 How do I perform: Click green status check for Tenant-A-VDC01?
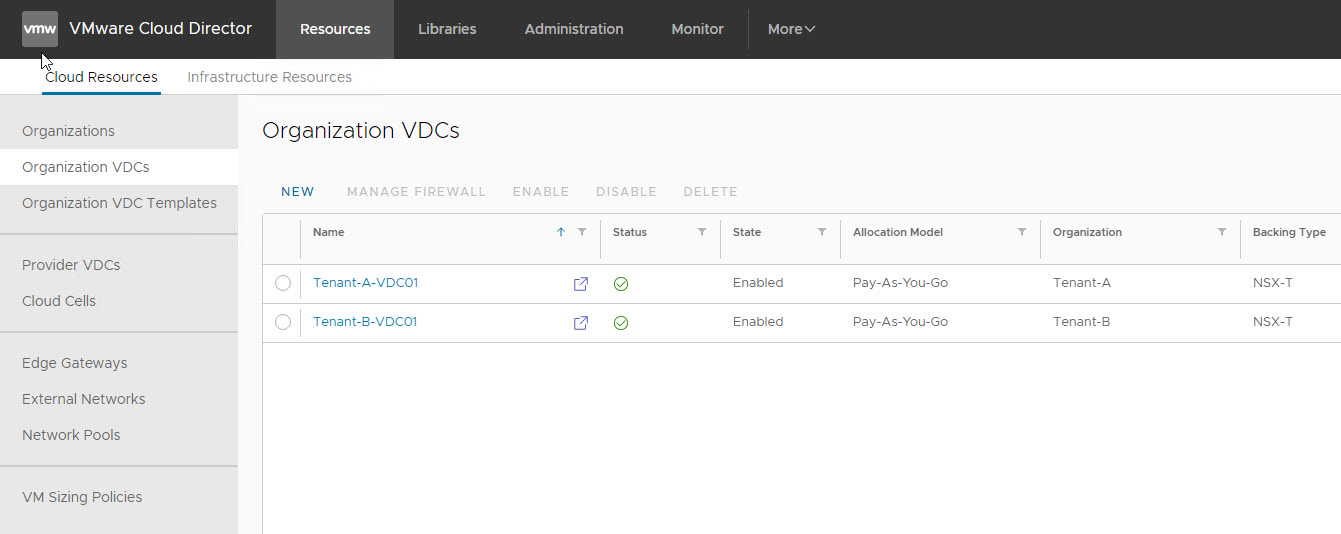(621, 284)
